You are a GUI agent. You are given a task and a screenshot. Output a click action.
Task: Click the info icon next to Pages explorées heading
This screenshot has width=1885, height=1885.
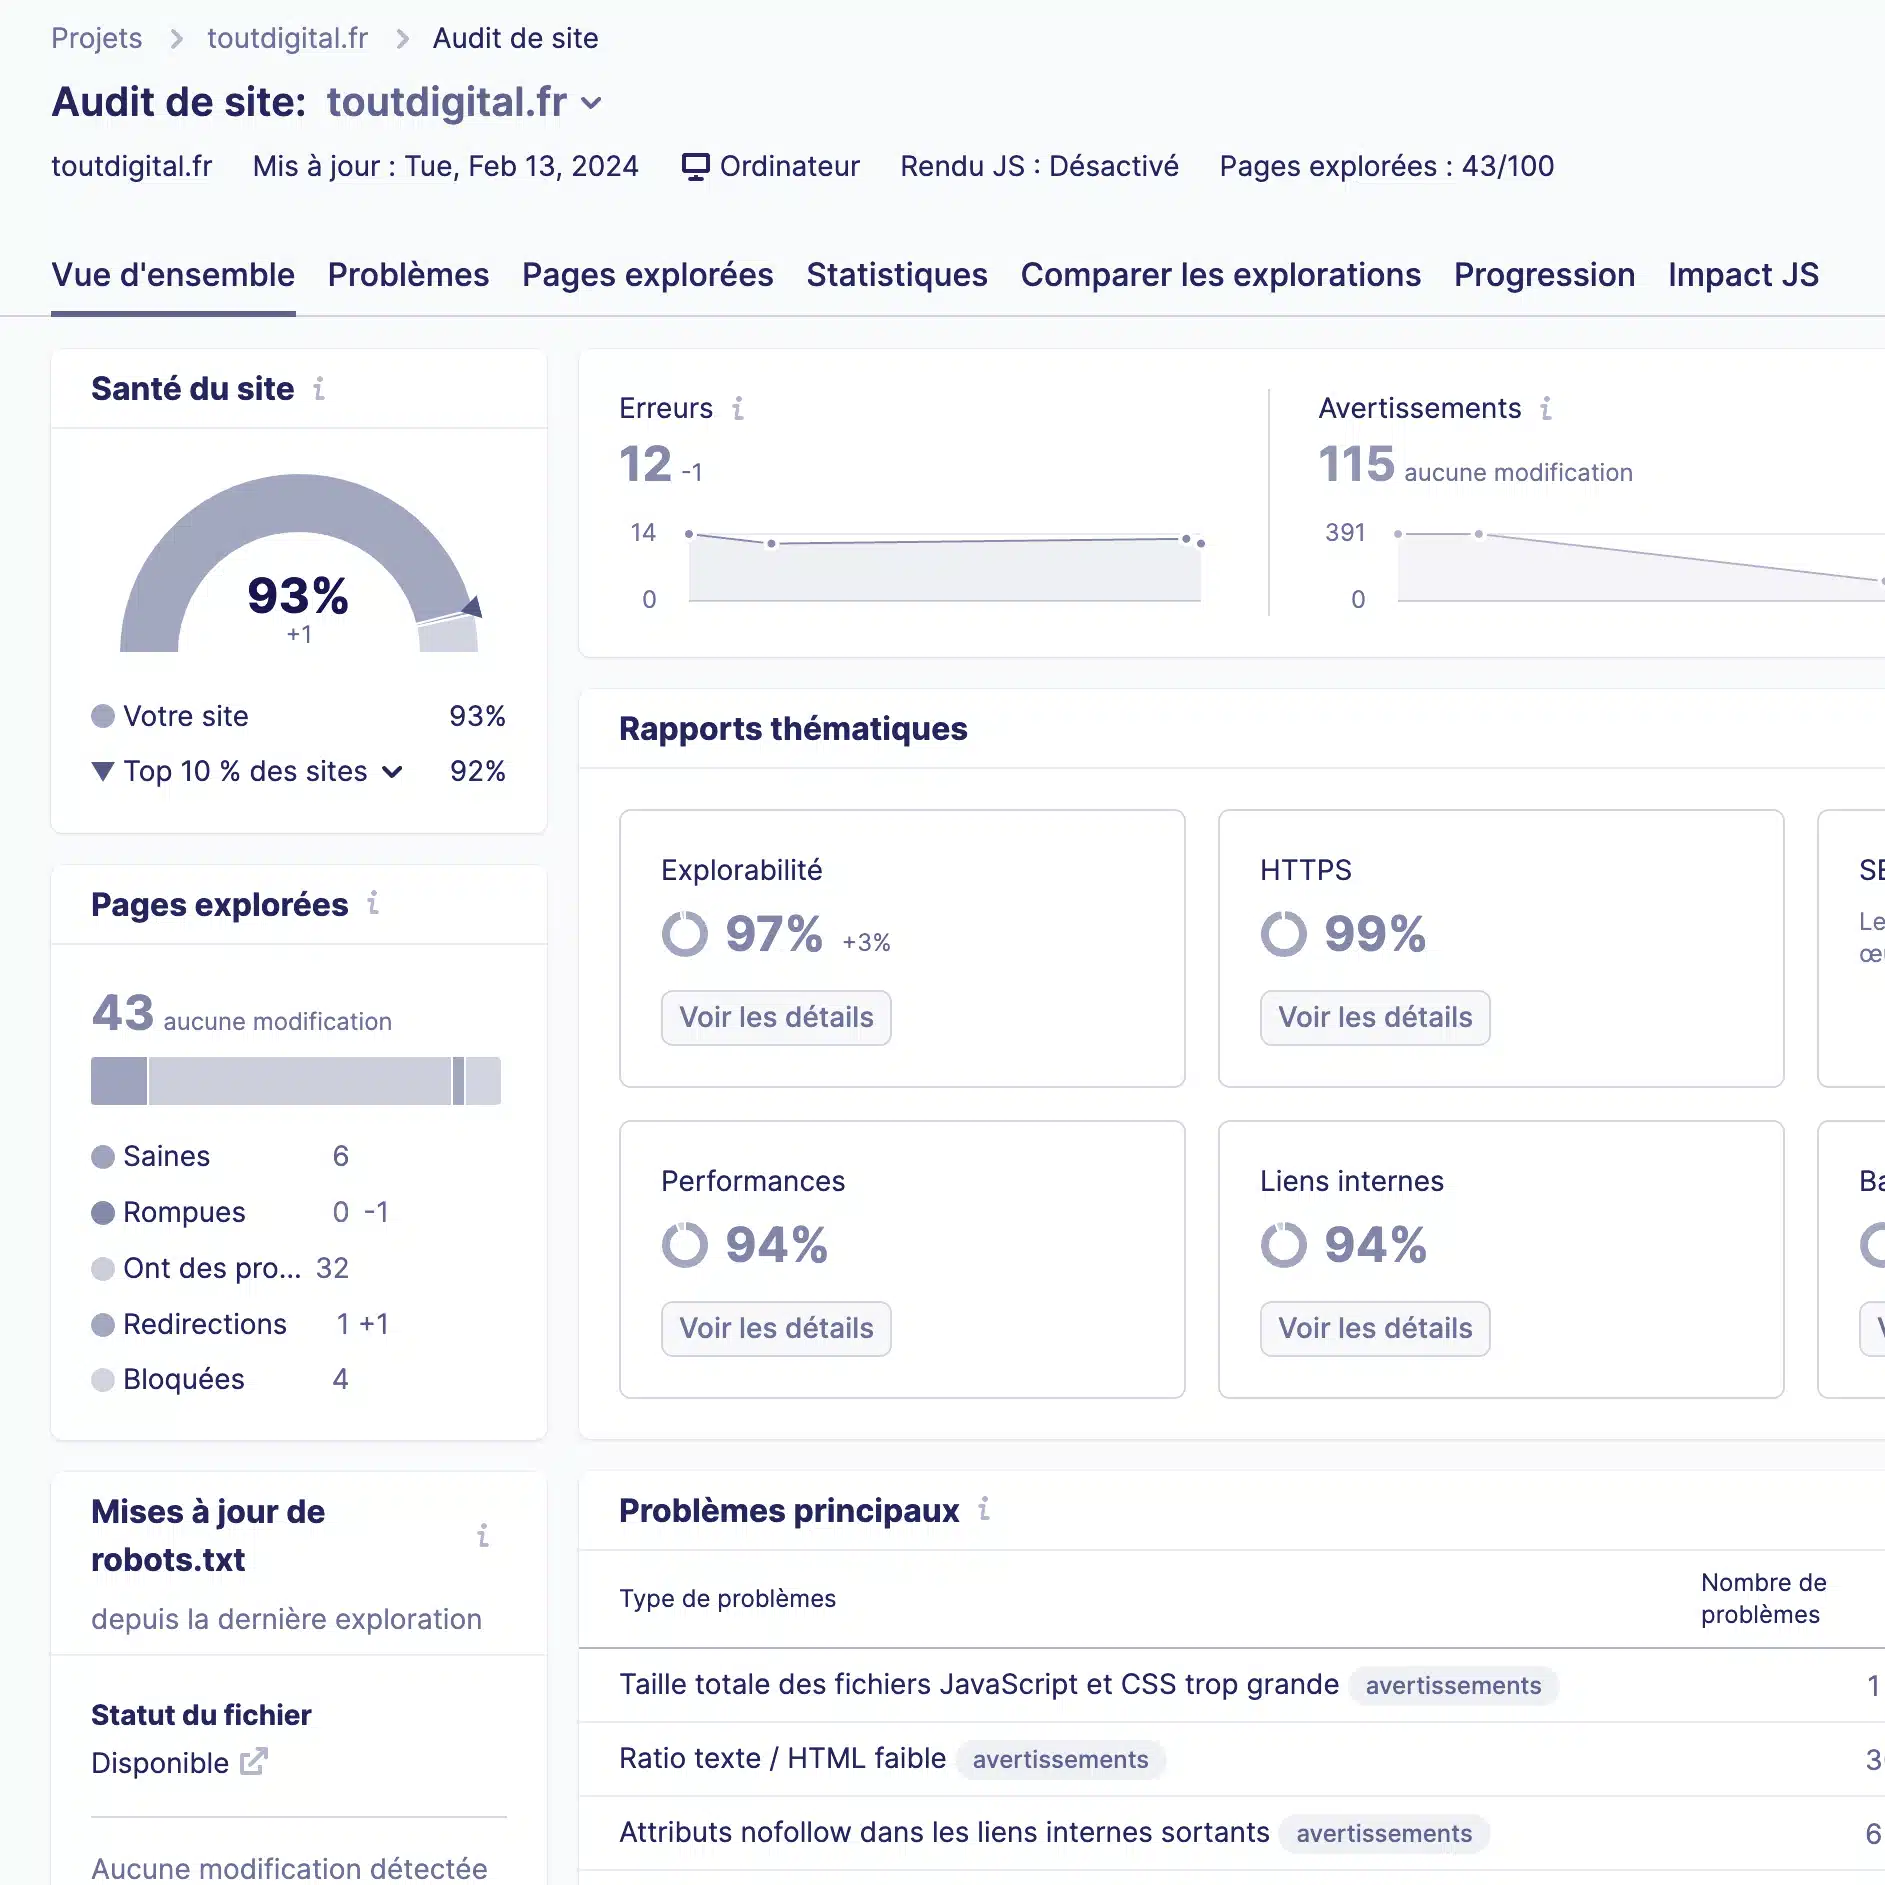373,903
